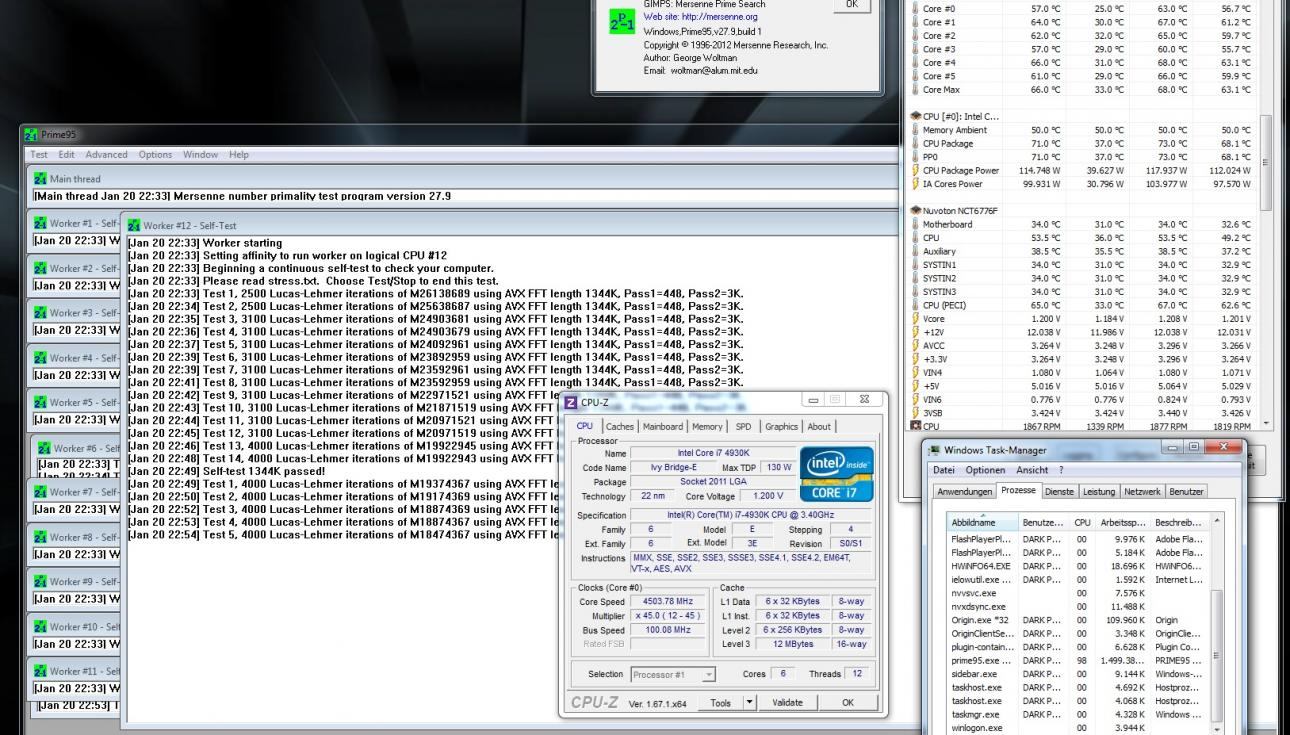
Task: Click the CPU fan RPM icon in HWiNFO
Action: point(914,426)
